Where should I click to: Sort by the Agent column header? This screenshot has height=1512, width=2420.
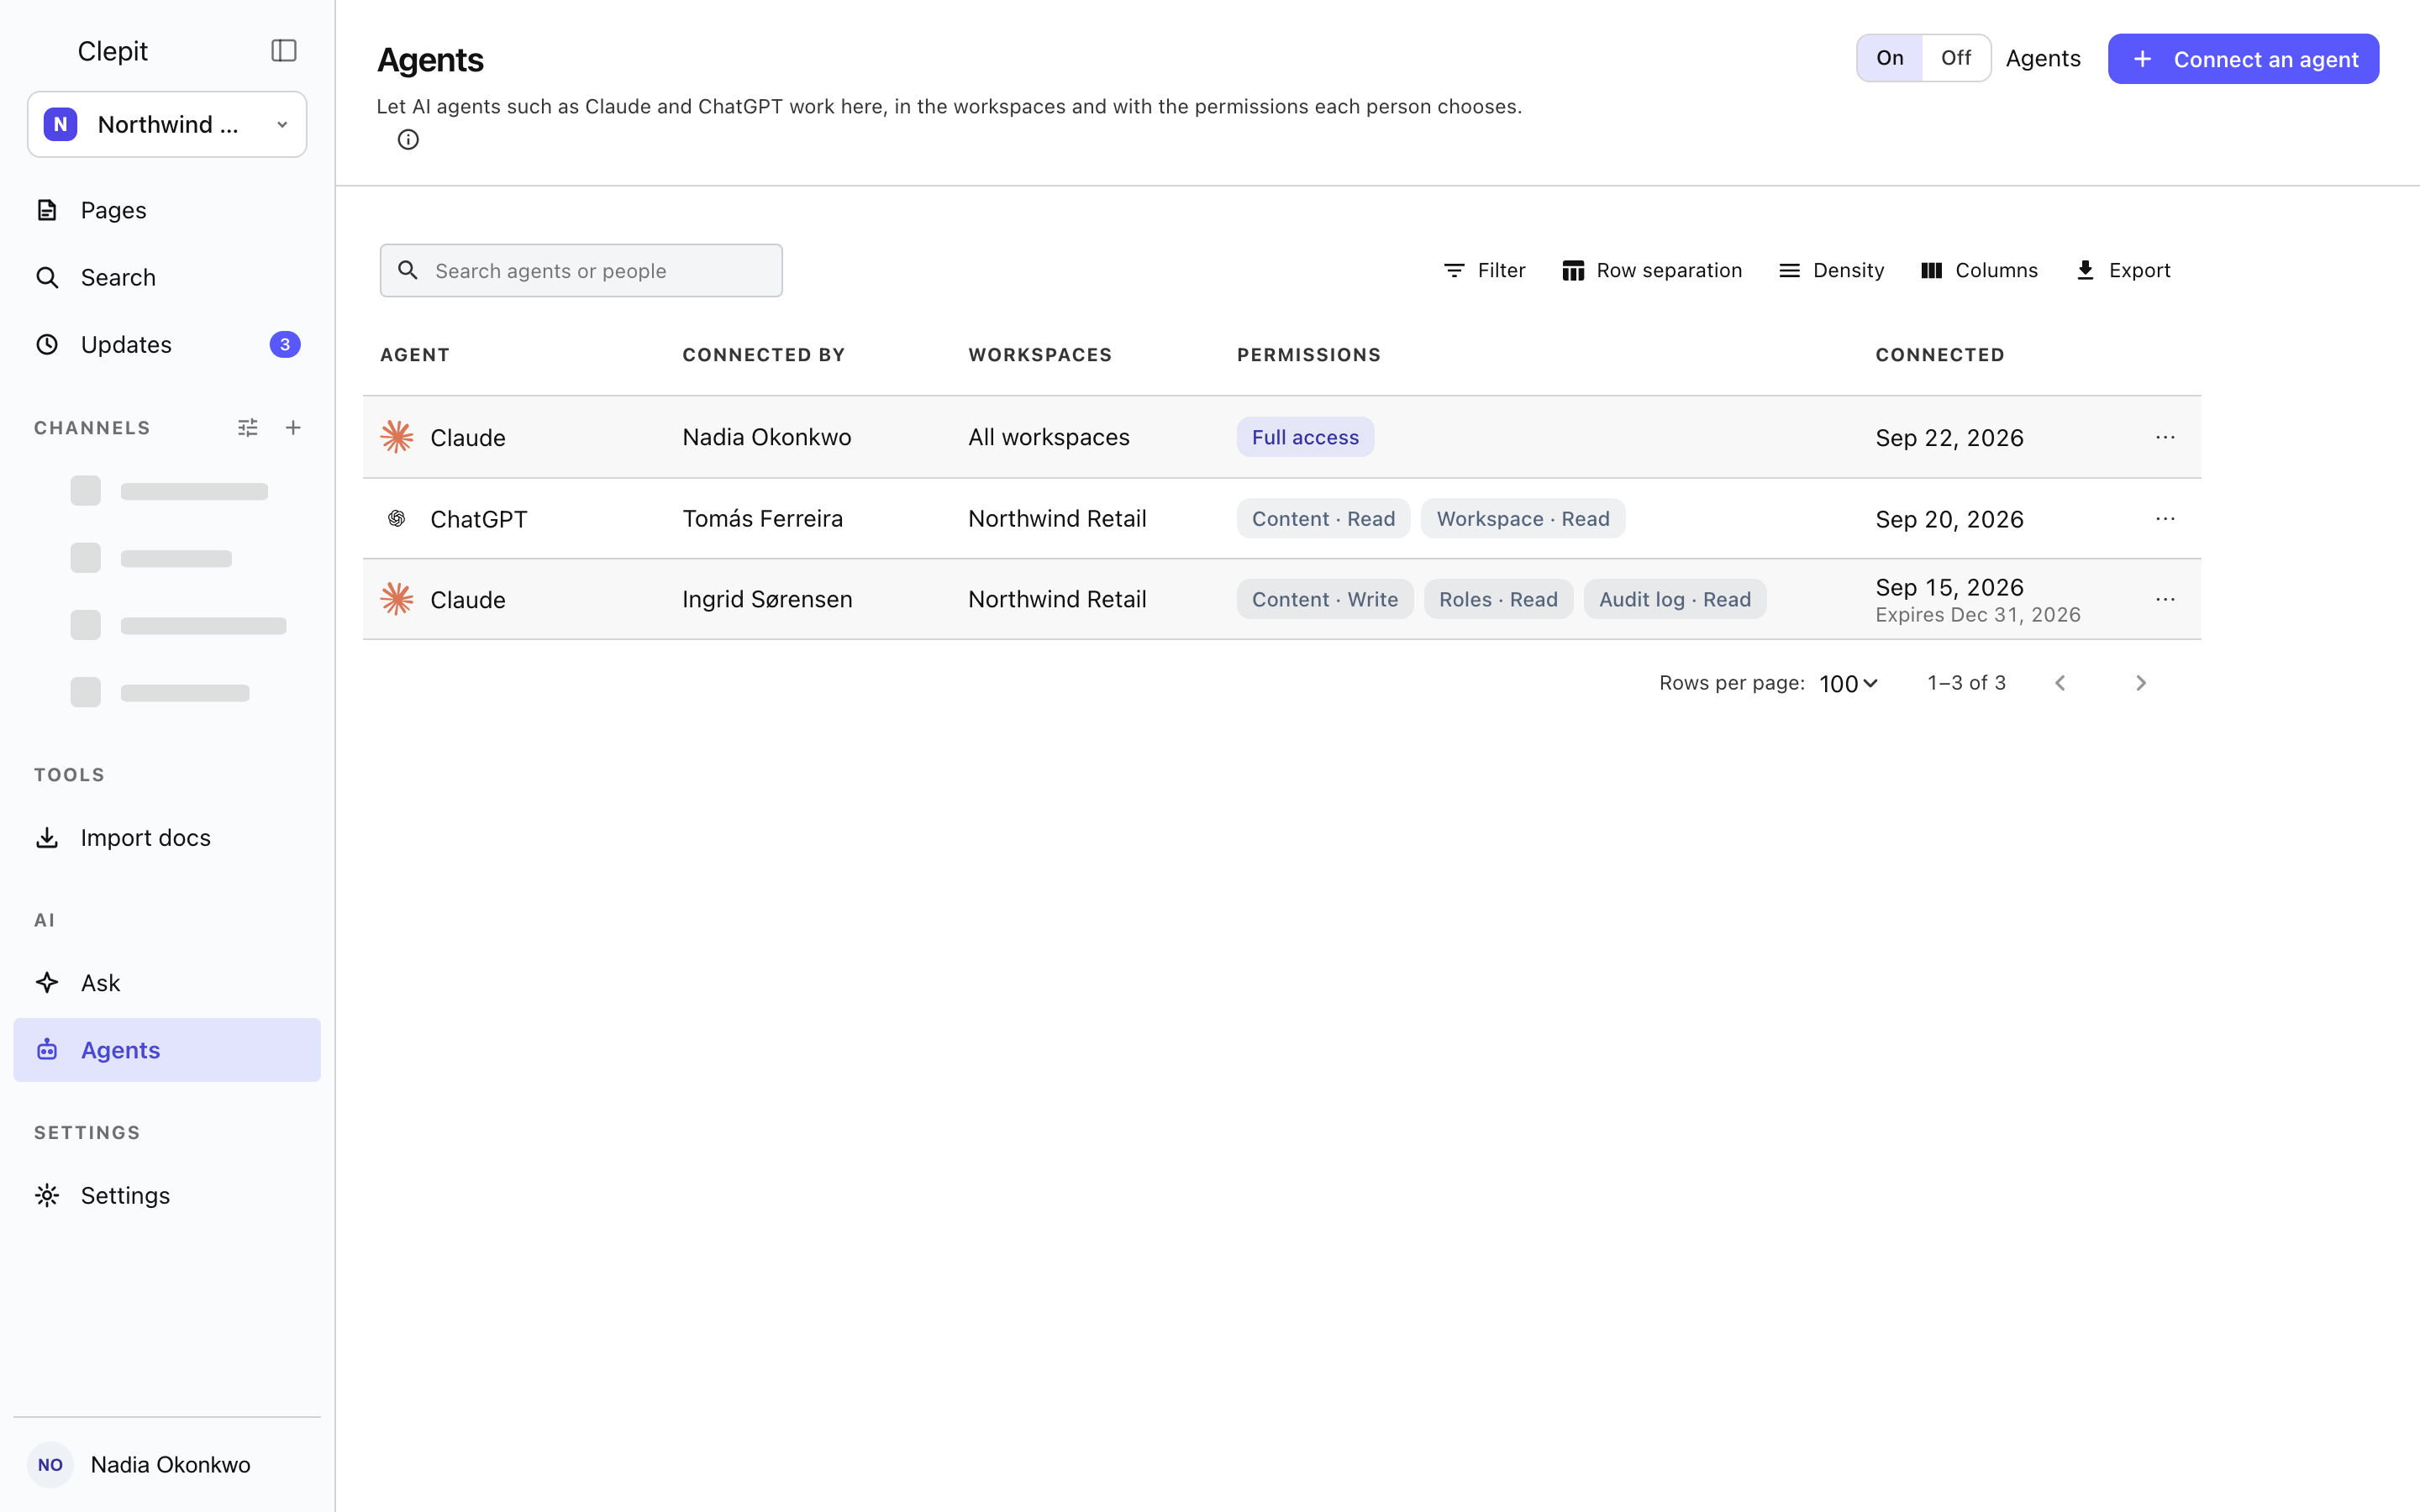pyautogui.click(x=415, y=355)
